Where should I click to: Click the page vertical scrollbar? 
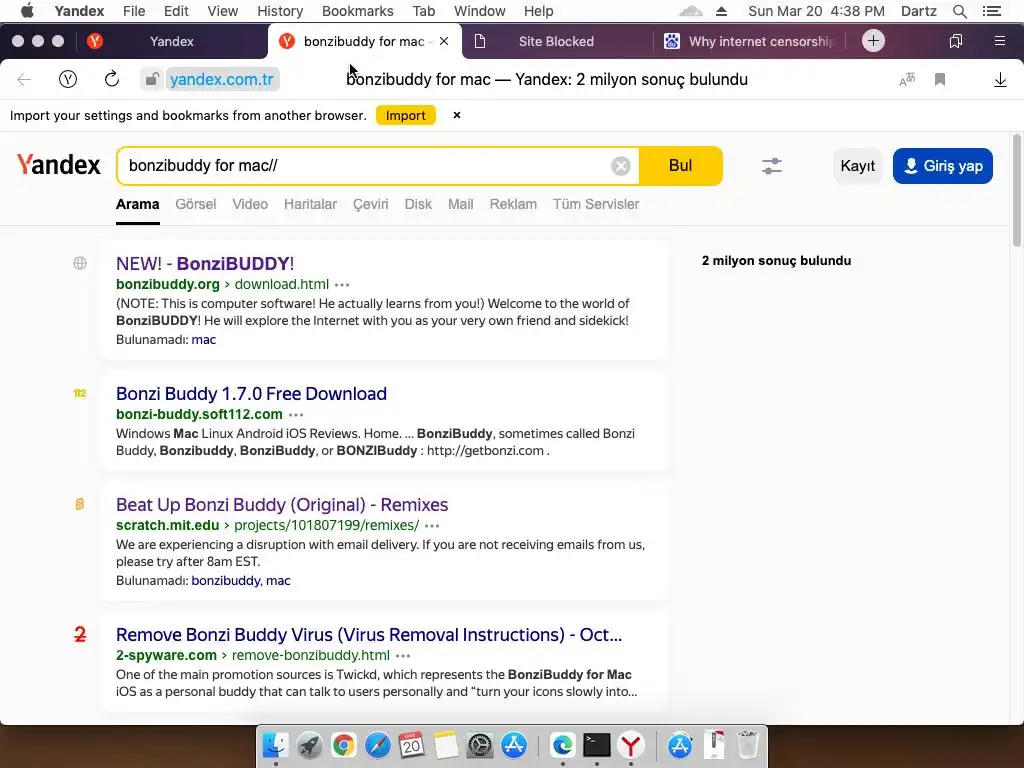click(1016, 191)
